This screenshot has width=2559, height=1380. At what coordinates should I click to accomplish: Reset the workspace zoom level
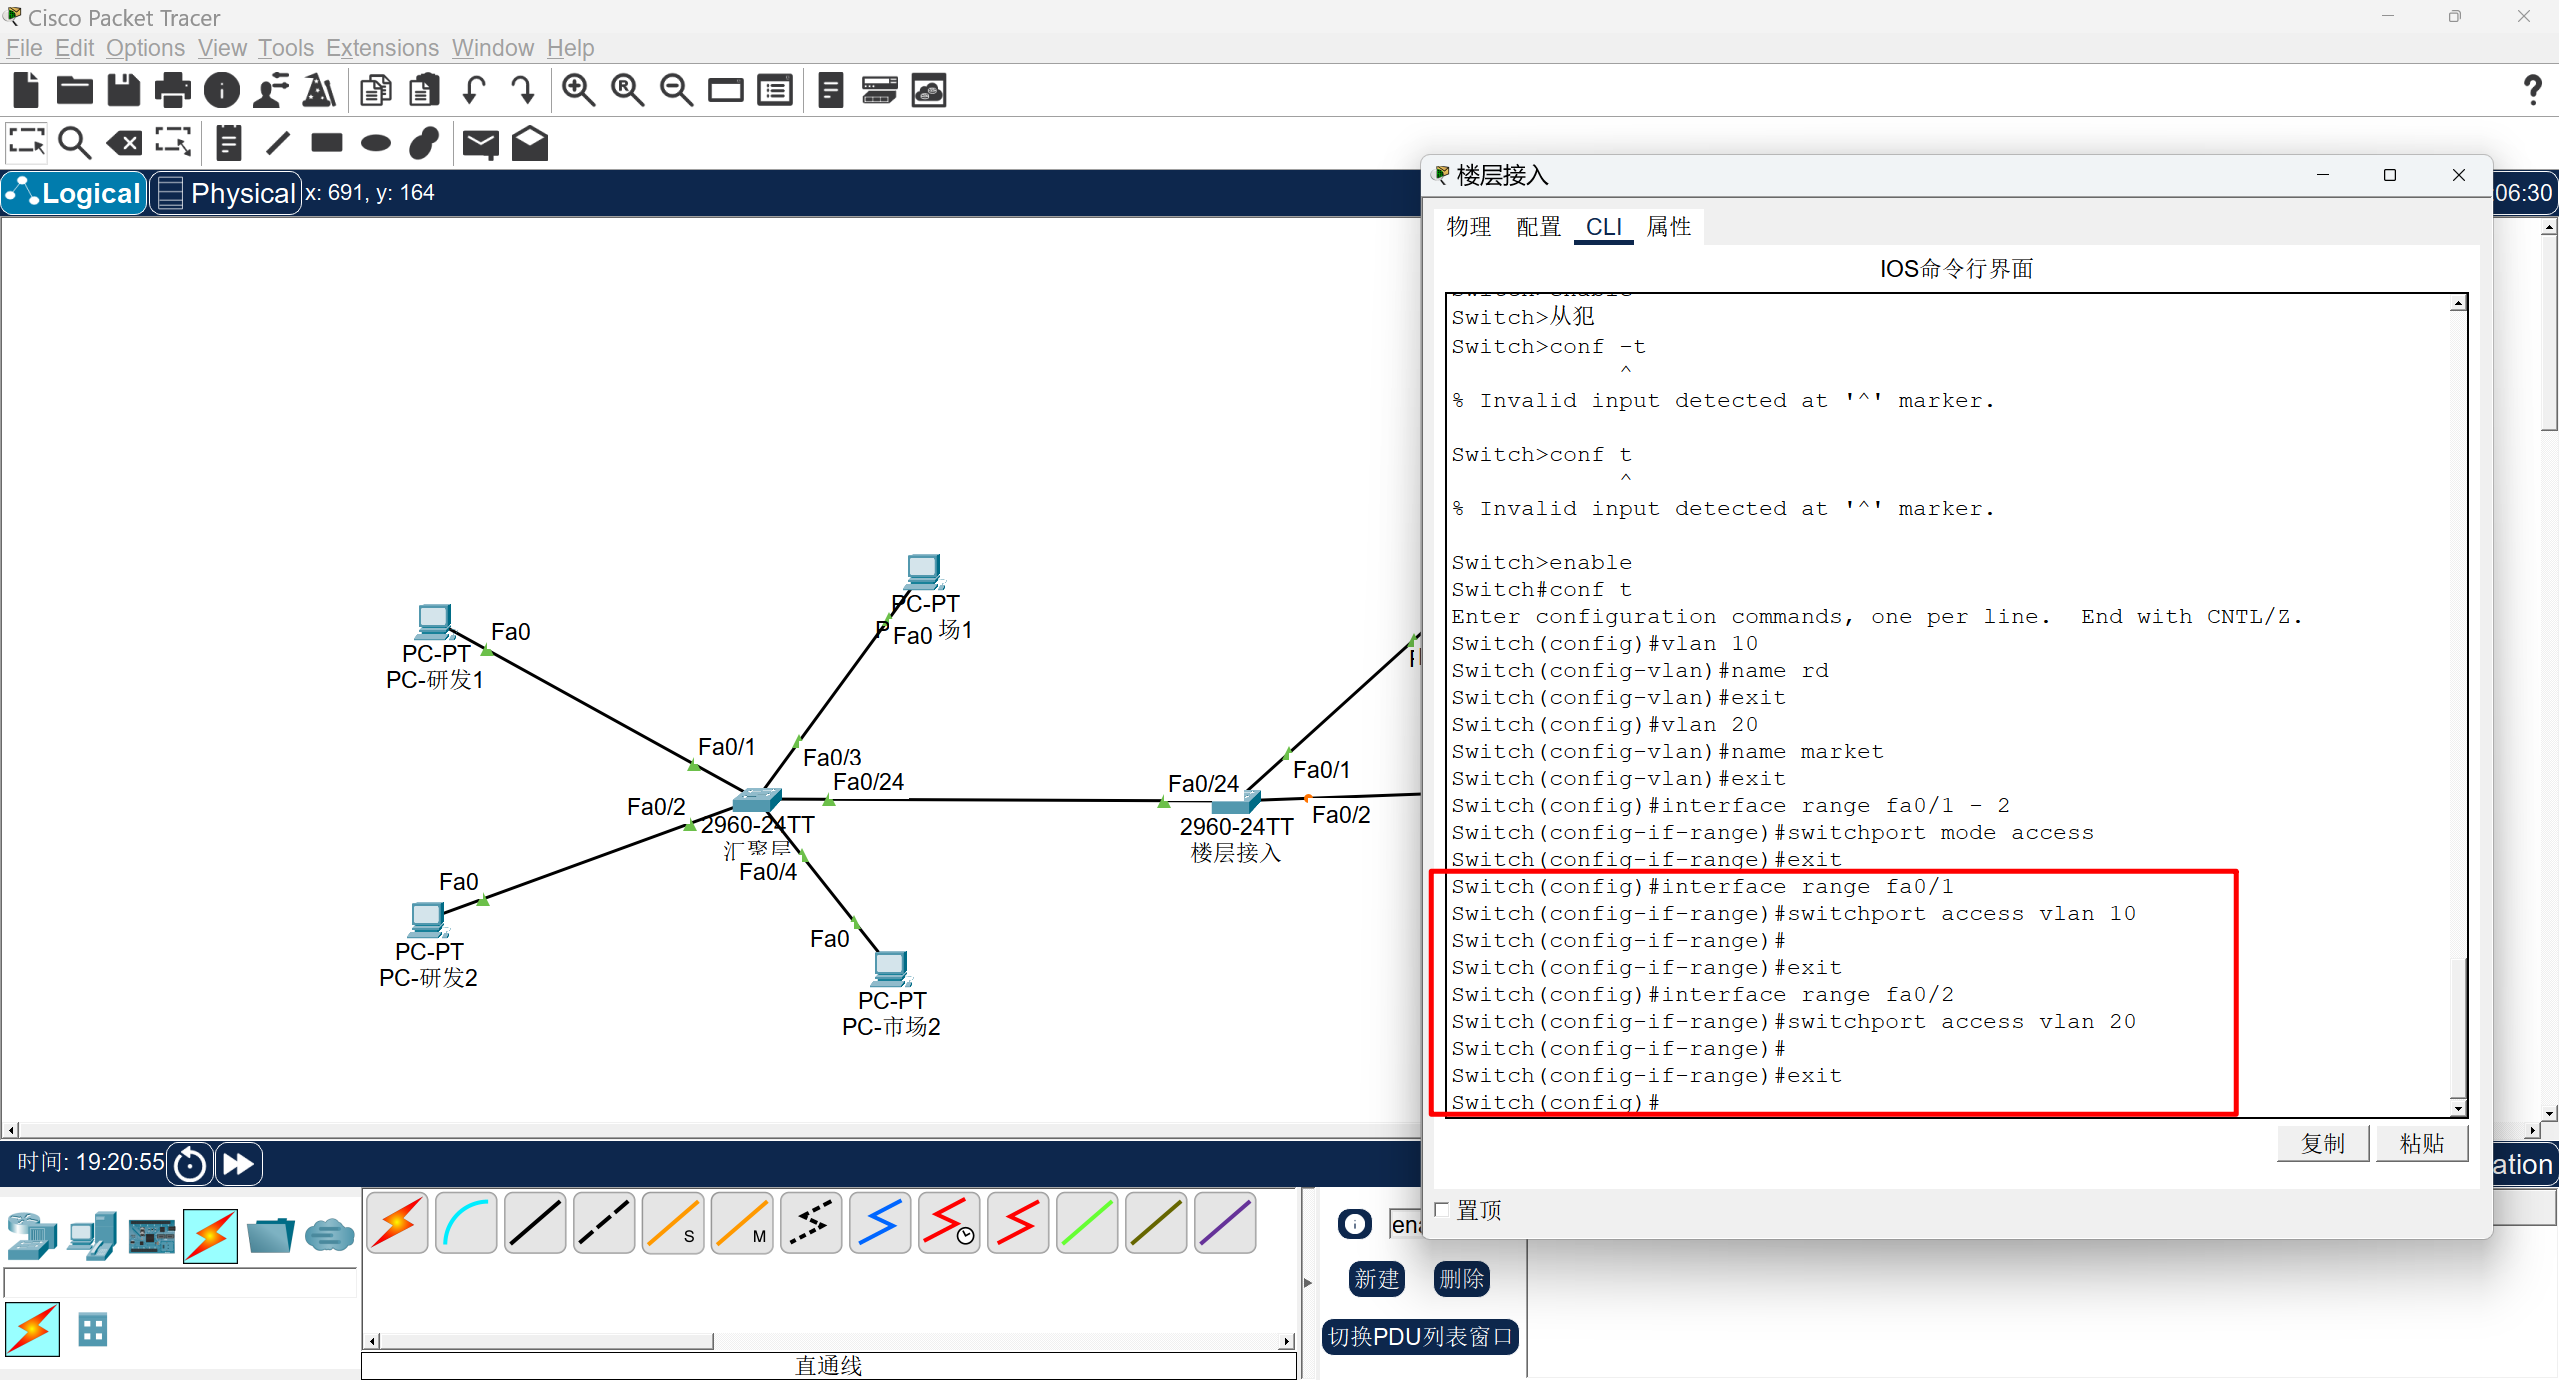tap(627, 91)
